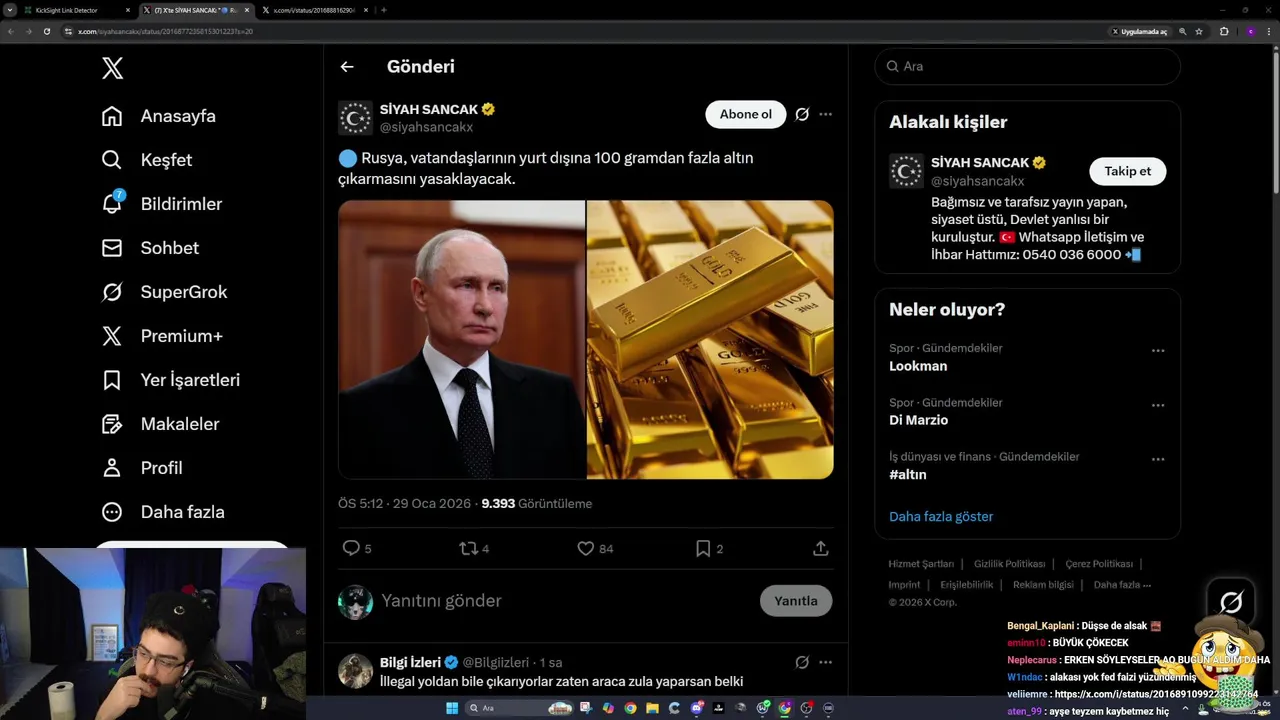Bookmark the post
The width and height of the screenshot is (1280, 720).
coord(703,548)
